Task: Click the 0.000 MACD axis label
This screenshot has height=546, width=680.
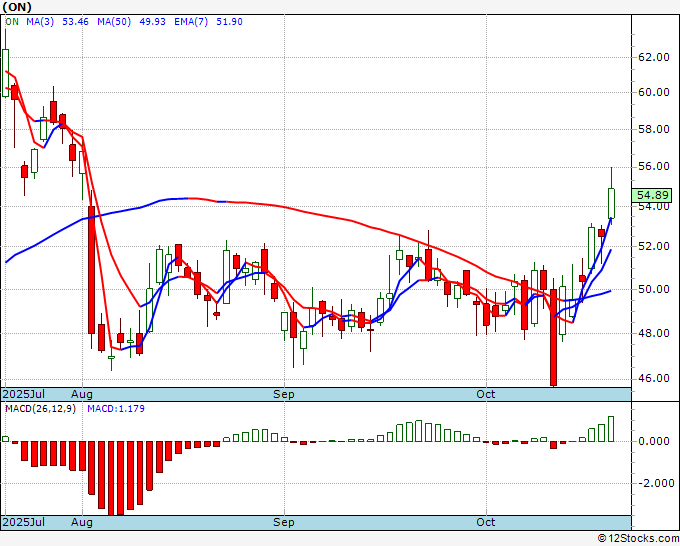Action: click(x=653, y=441)
